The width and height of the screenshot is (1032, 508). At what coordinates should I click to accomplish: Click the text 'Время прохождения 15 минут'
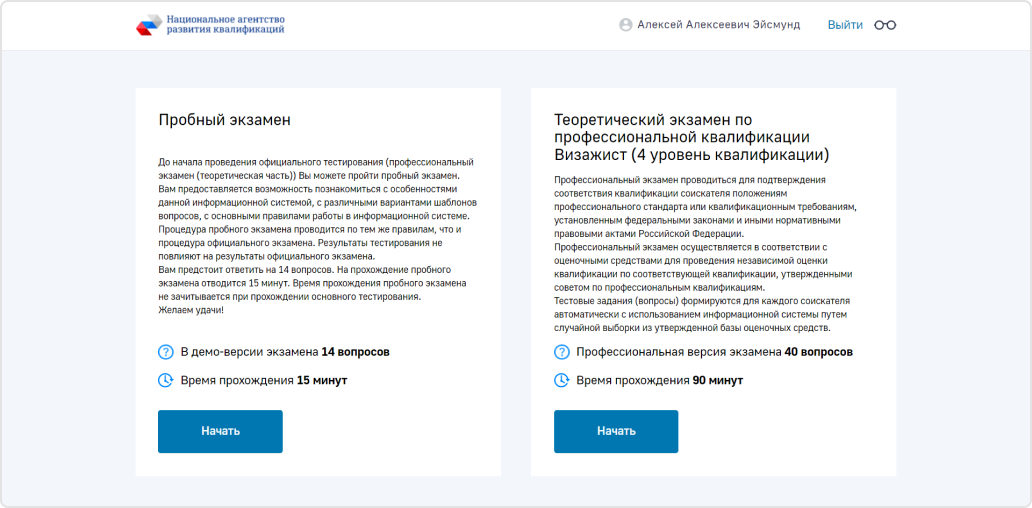[x=264, y=380]
